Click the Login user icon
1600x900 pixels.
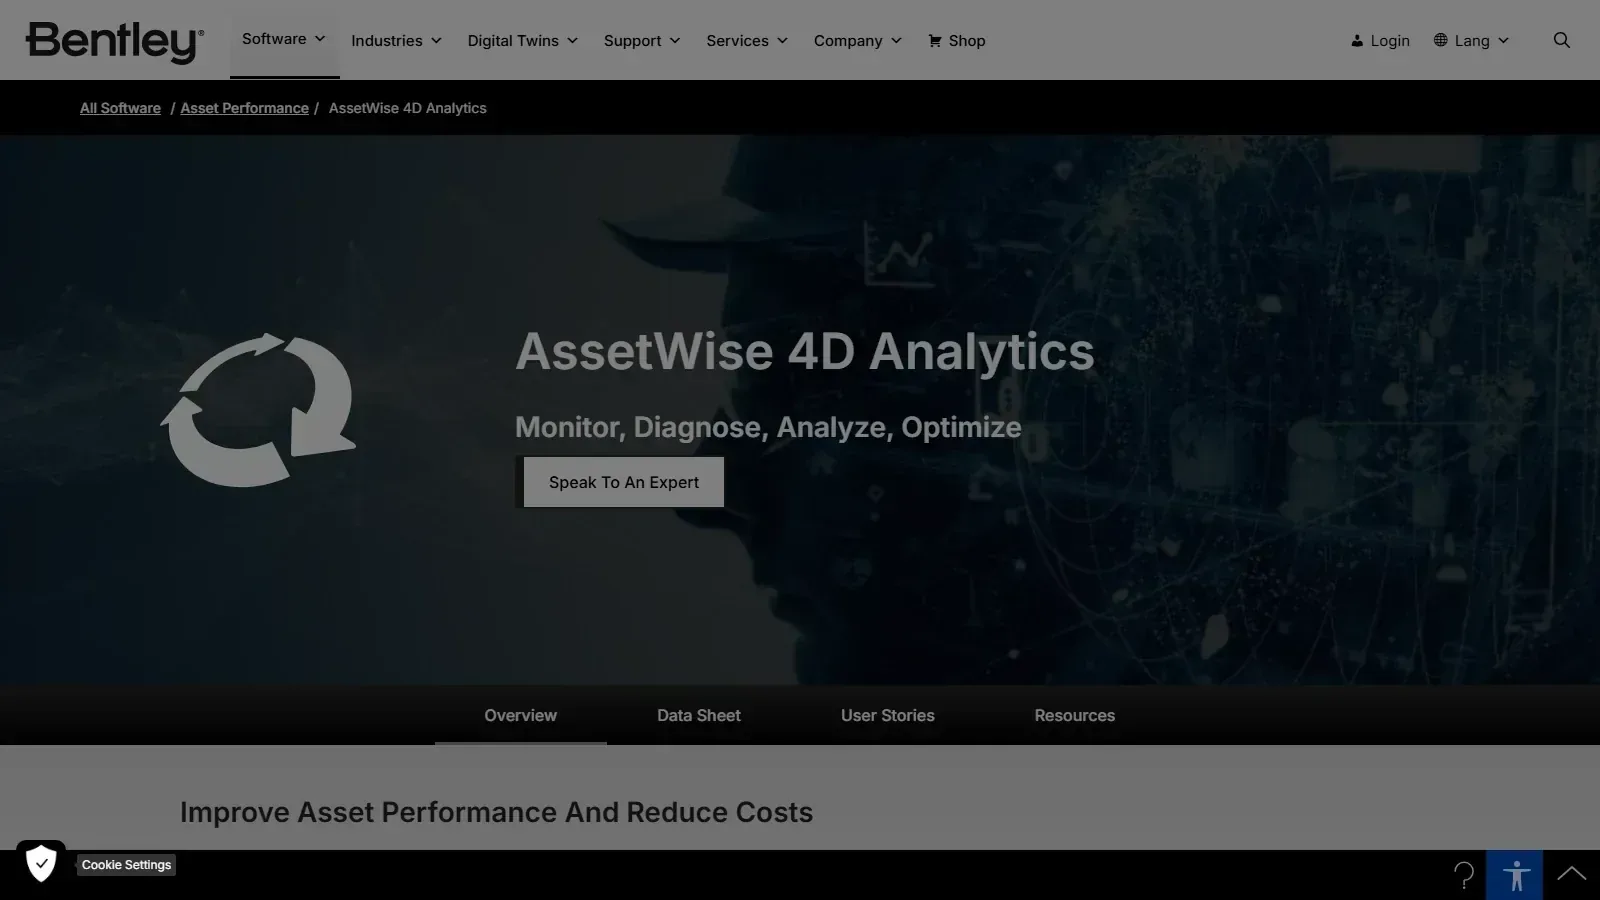pos(1357,41)
